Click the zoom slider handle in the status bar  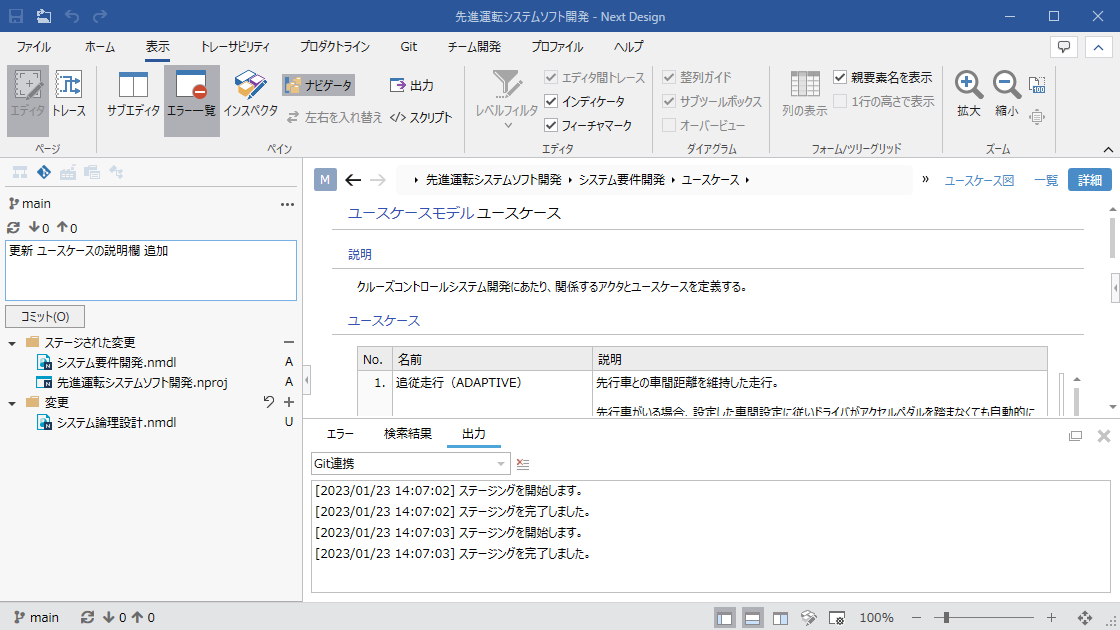coord(946,617)
